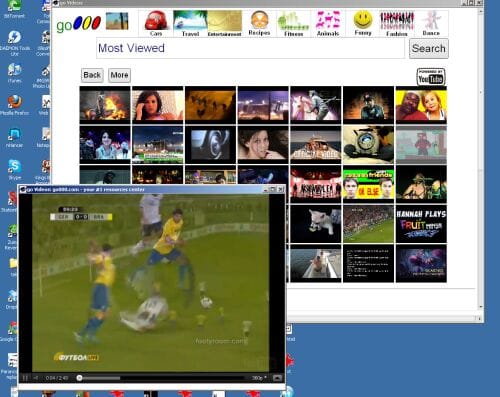Open the Funny smiley category icon
Screen dimensions: 500x397
point(363,23)
